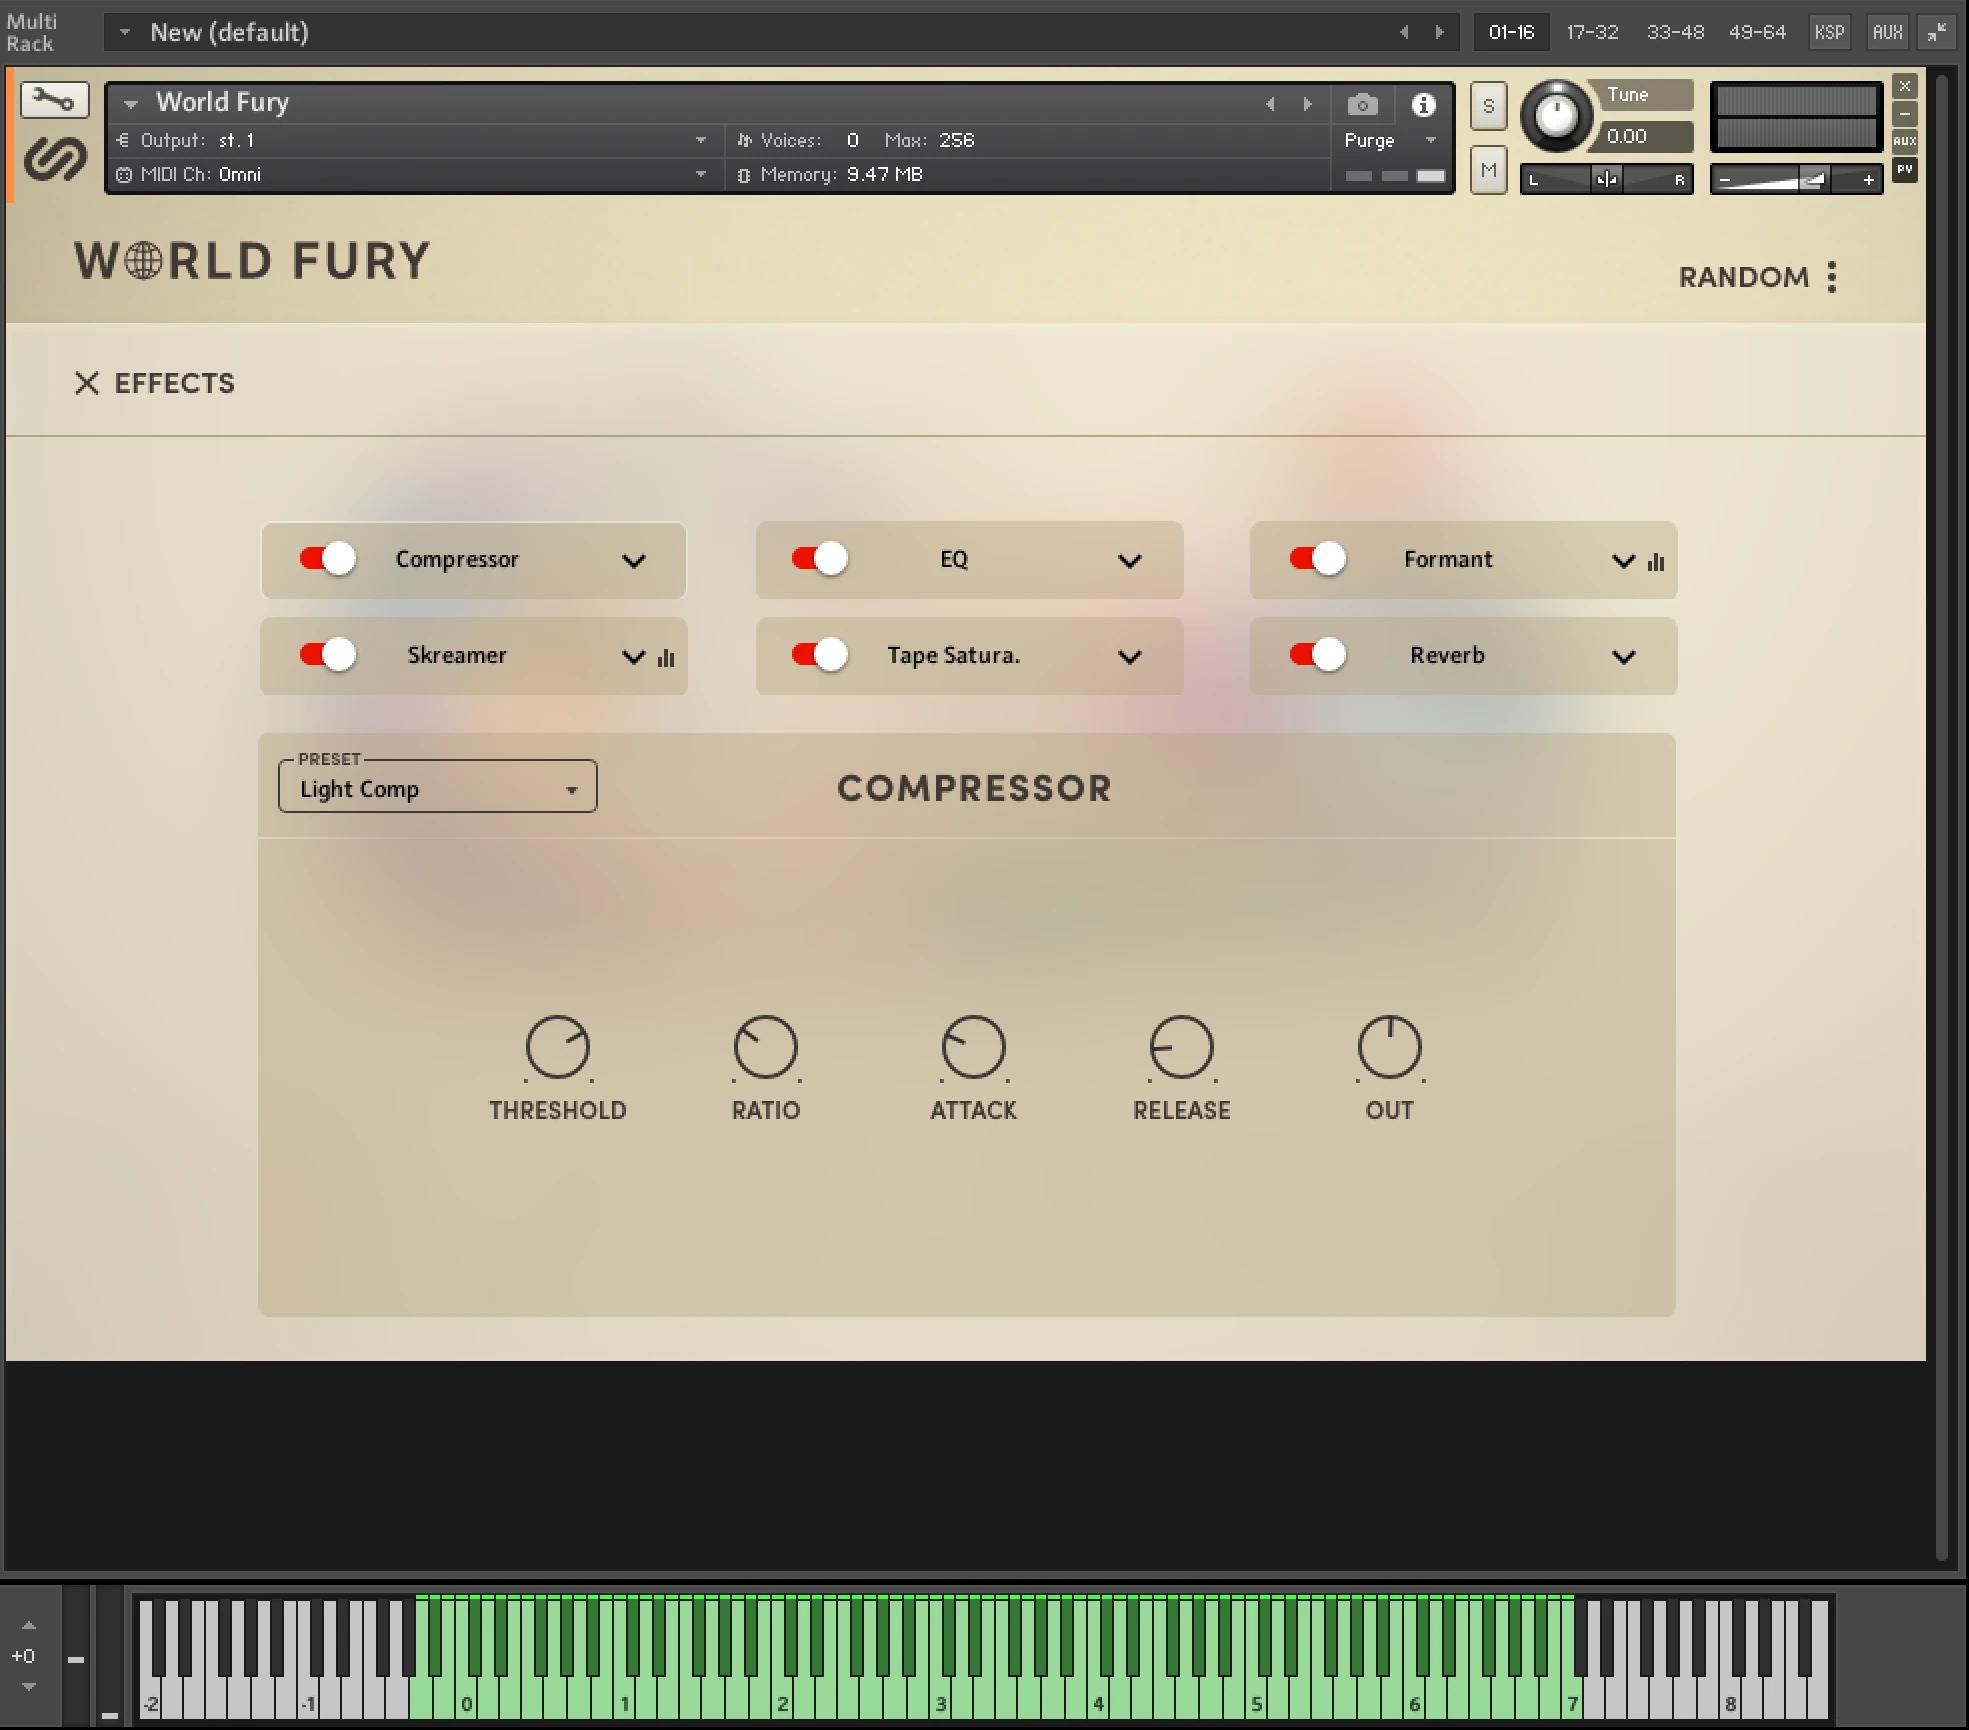Switch to channels 17-32 tab
Screen dimensions: 1969x1730
(1592, 32)
